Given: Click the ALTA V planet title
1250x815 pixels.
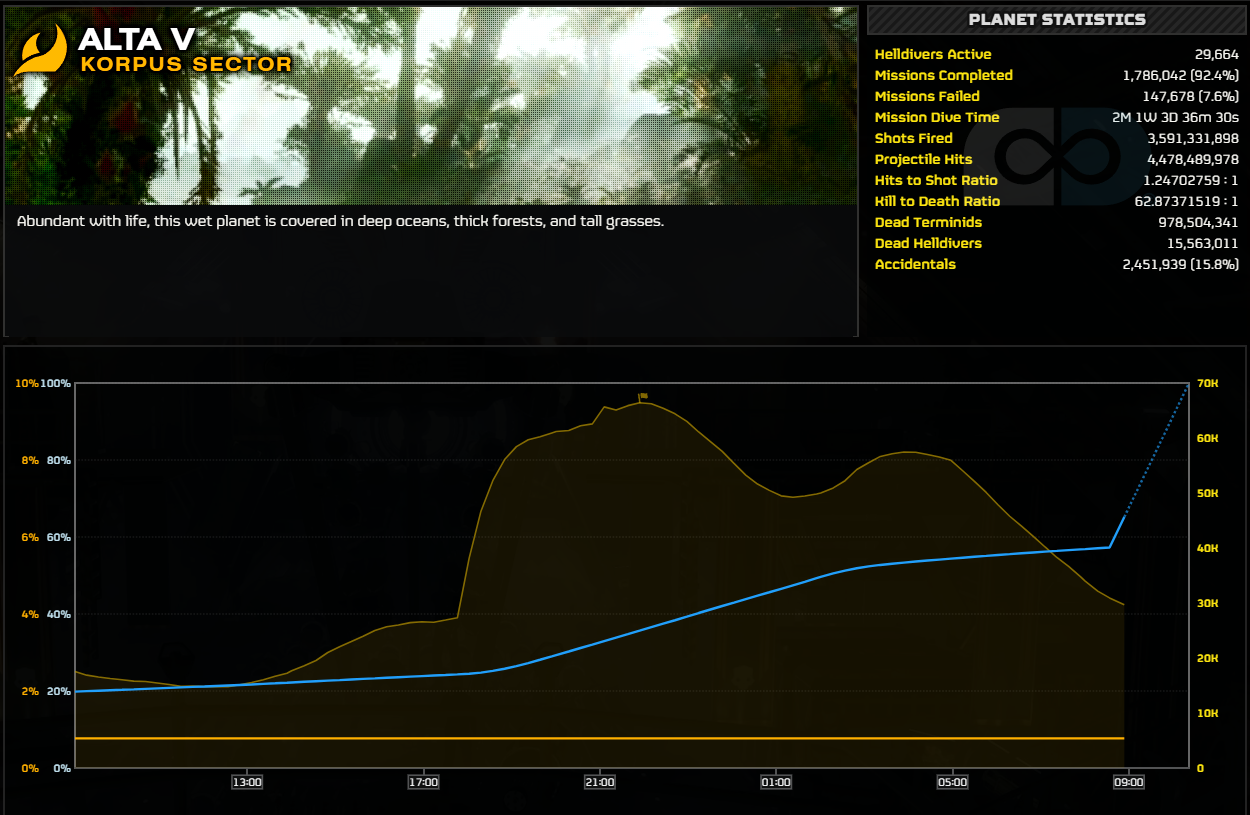Looking at the screenshot, I should coord(136,39).
